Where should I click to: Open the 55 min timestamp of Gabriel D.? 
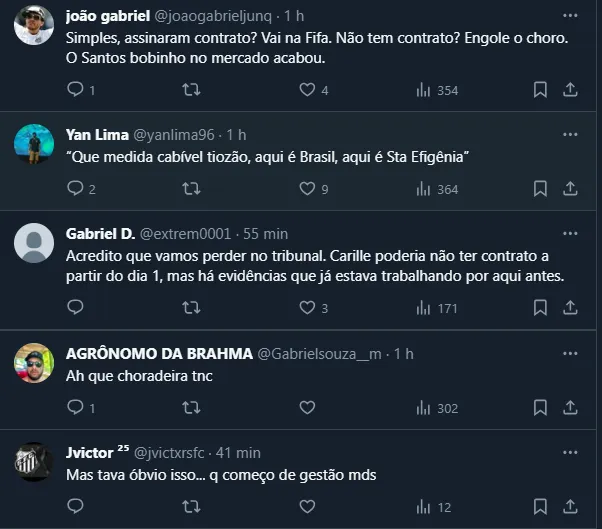point(266,233)
